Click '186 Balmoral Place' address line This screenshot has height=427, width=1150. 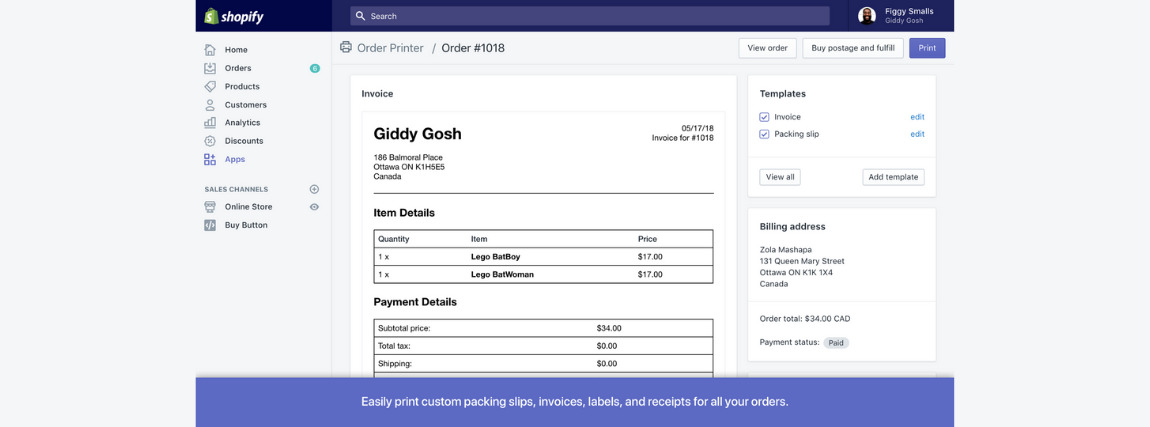point(408,158)
